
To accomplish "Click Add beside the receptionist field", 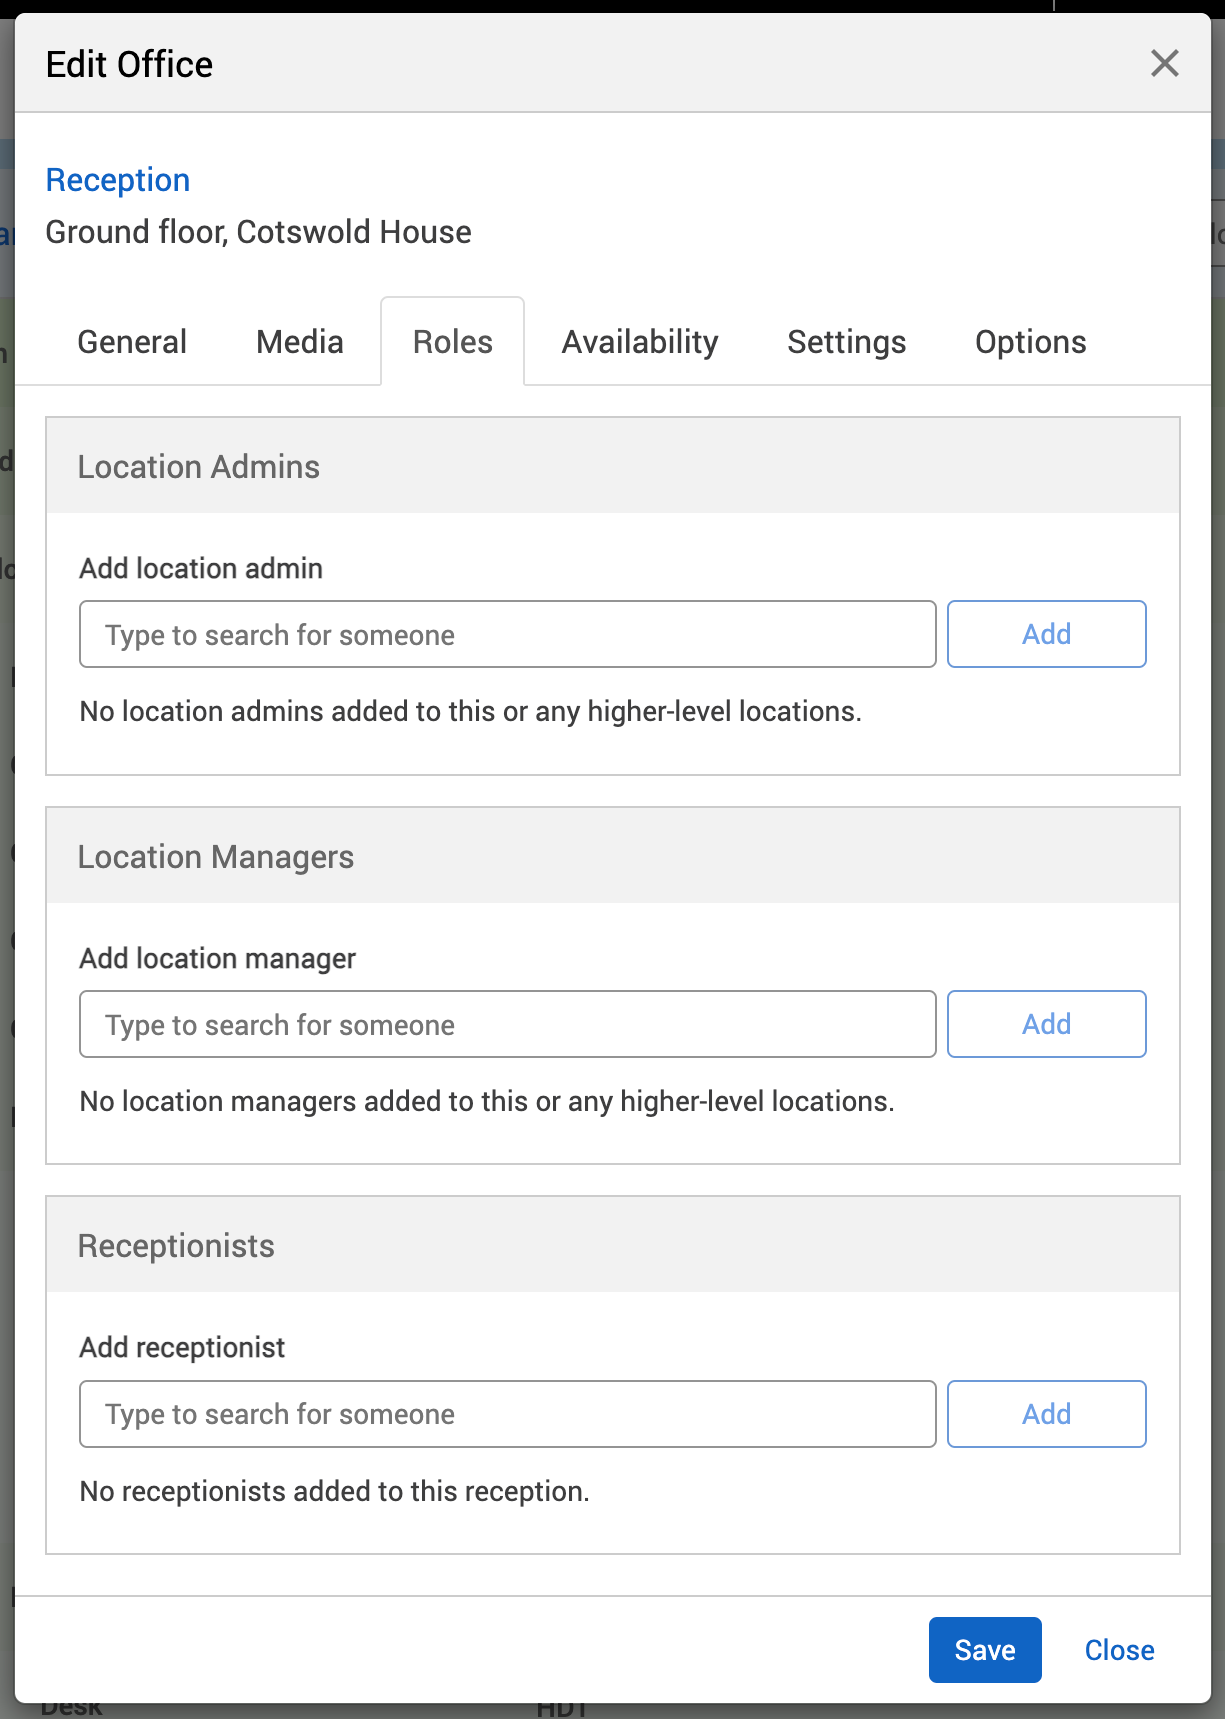I will click(x=1046, y=1414).
